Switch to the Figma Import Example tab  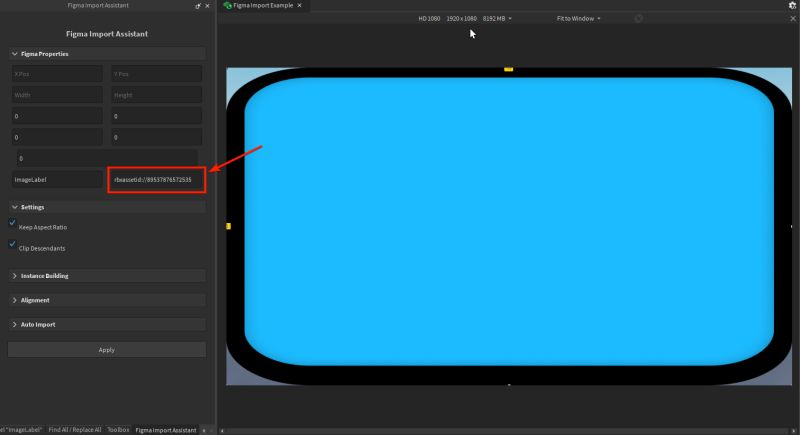tap(262, 5)
